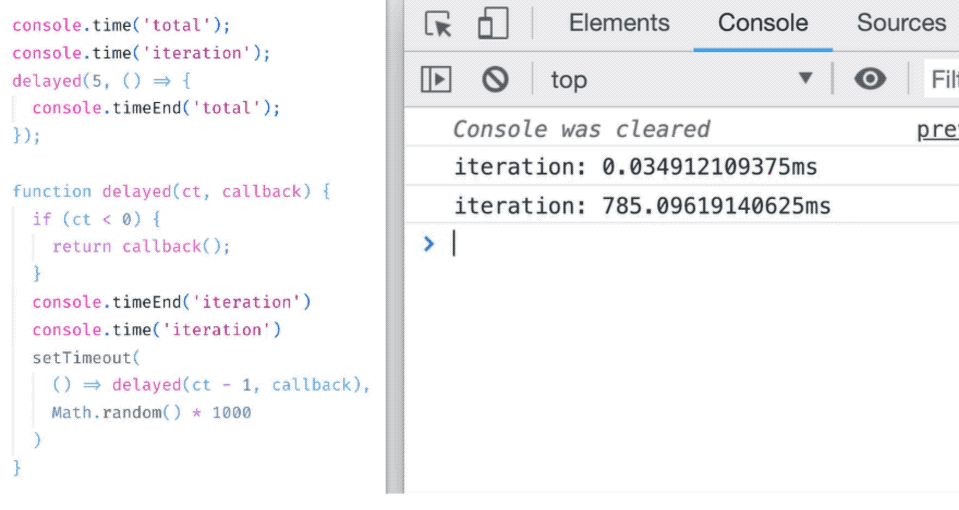Viewport: 959px width, 510px height.
Task: Open the 'top' JavaScript context dropdown
Action: pos(682,79)
